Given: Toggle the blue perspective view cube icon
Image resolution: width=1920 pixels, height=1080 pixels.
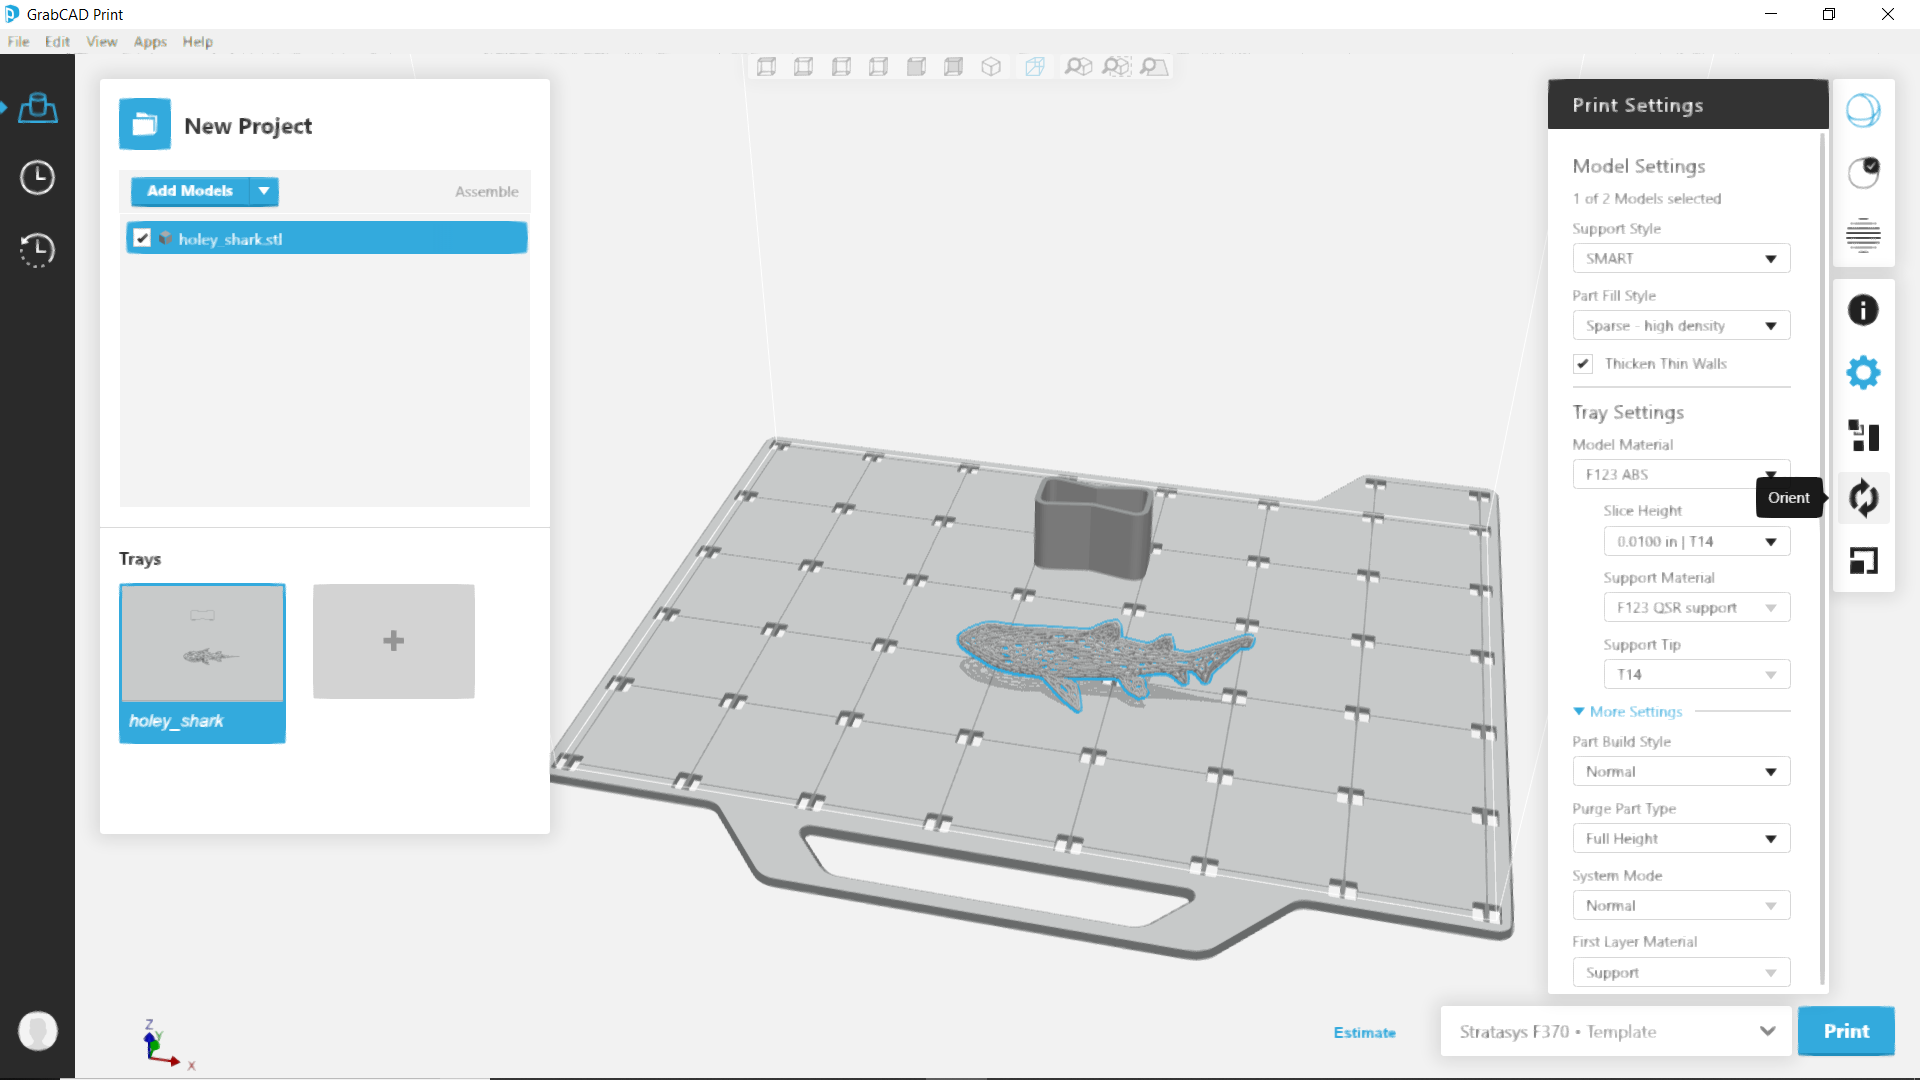Looking at the screenshot, I should click(1035, 67).
